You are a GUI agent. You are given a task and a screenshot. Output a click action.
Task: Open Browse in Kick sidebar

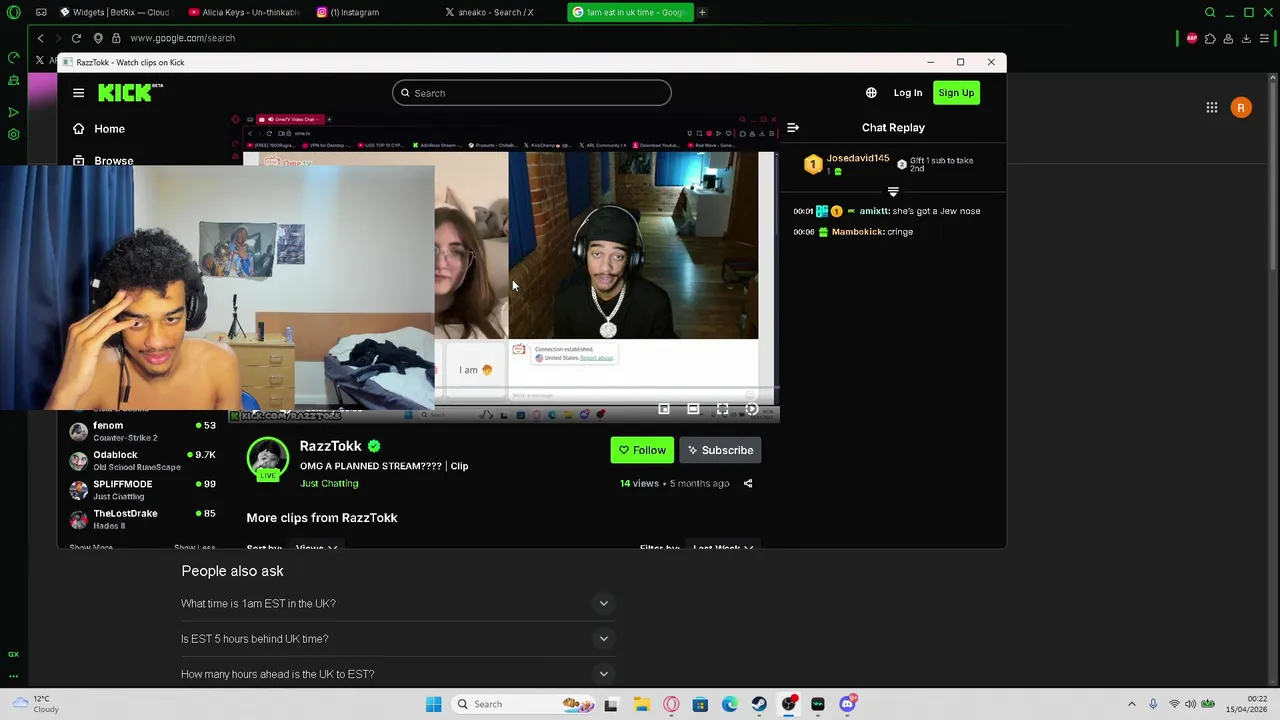click(102, 160)
